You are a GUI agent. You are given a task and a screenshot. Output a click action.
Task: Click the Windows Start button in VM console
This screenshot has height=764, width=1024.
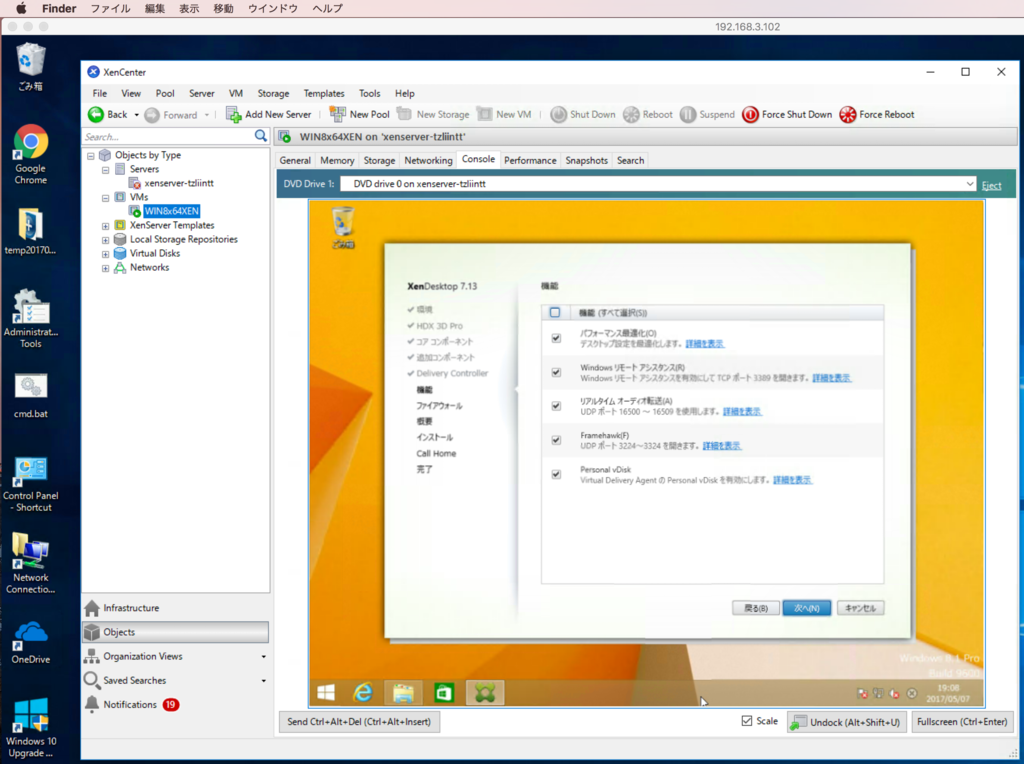[326, 692]
